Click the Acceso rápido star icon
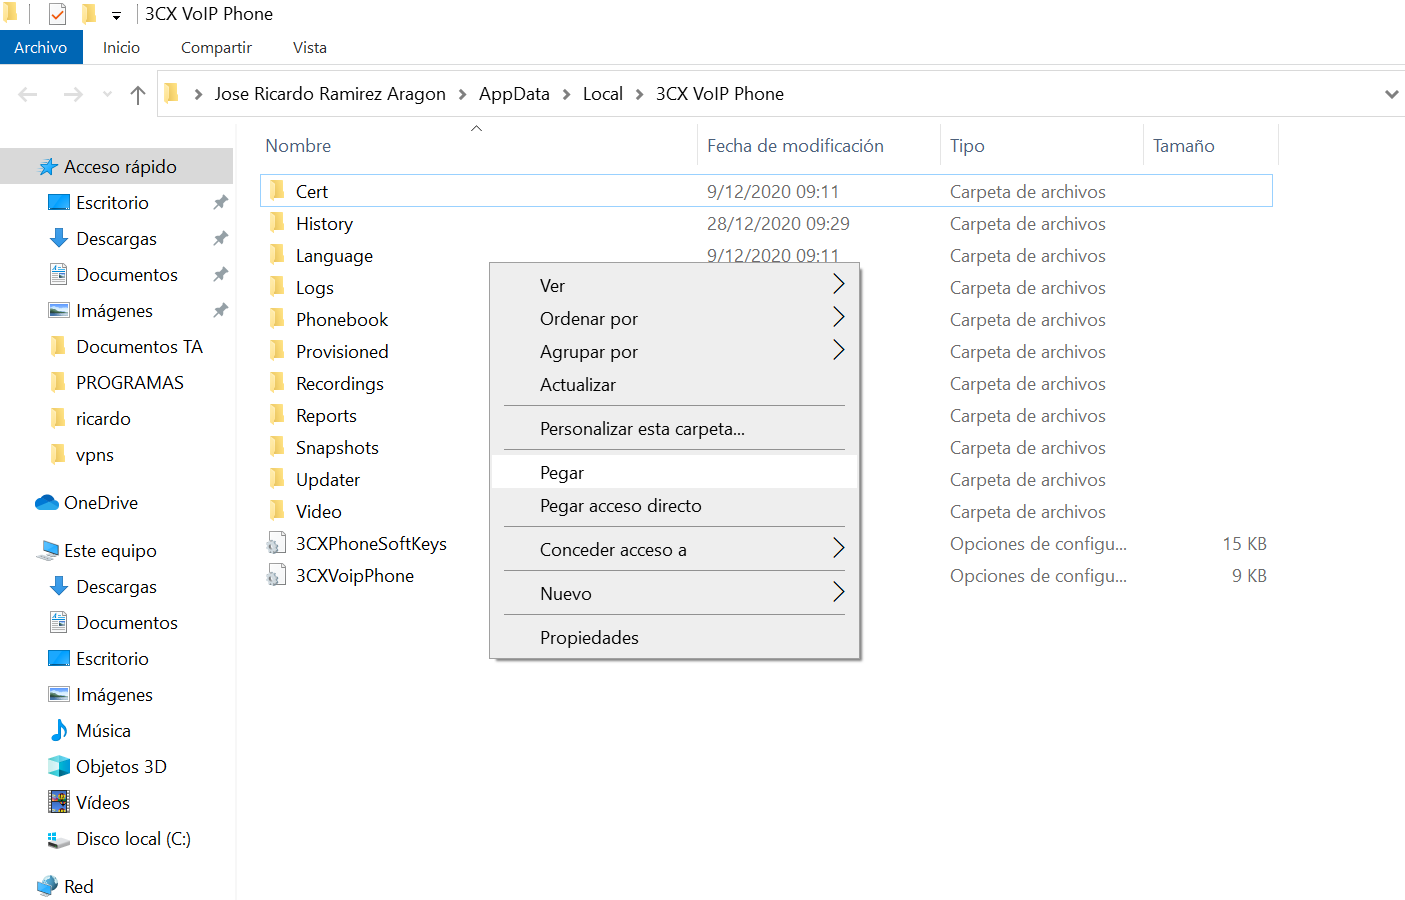This screenshot has height=900, width=1405. tap(48, 167)
